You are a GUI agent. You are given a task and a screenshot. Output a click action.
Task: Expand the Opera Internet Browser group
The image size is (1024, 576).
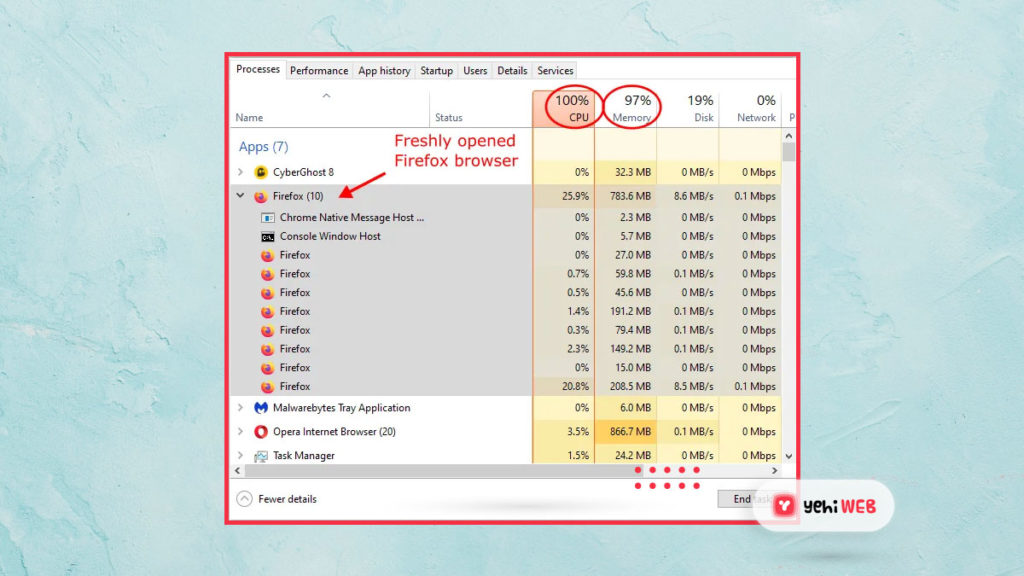pos(240,432)
